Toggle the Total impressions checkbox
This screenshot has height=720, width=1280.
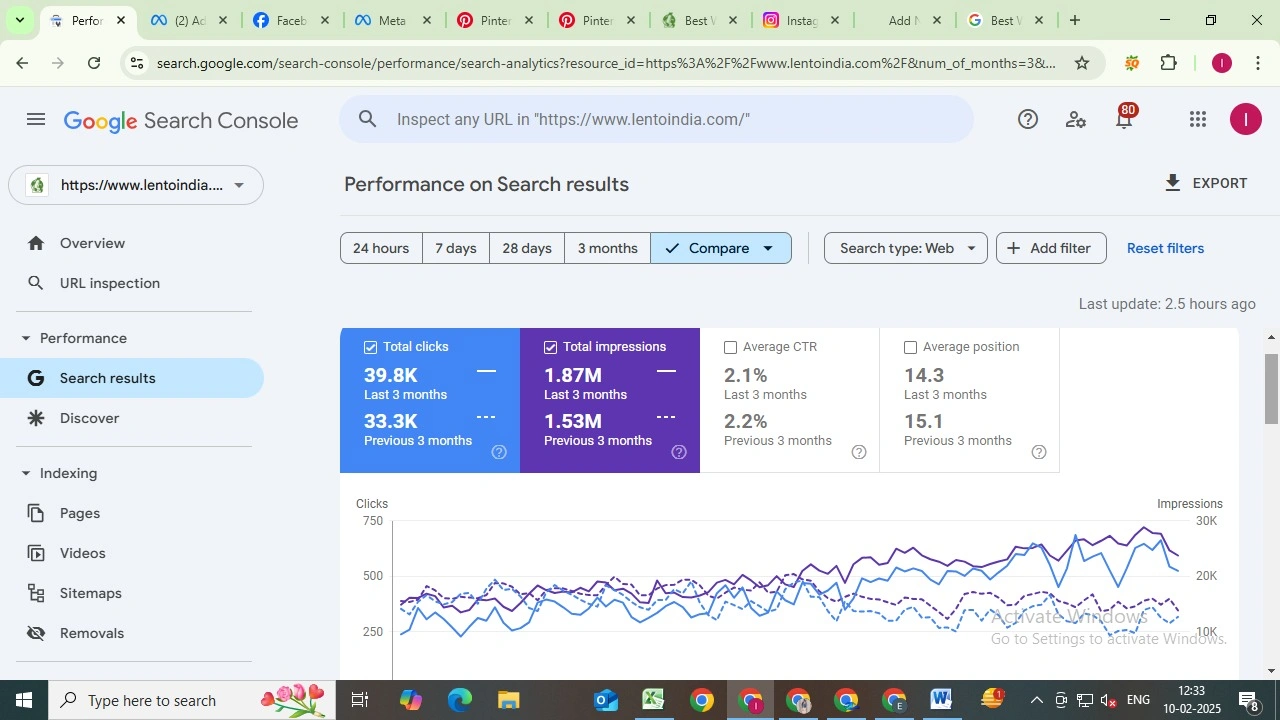point(551,347)
